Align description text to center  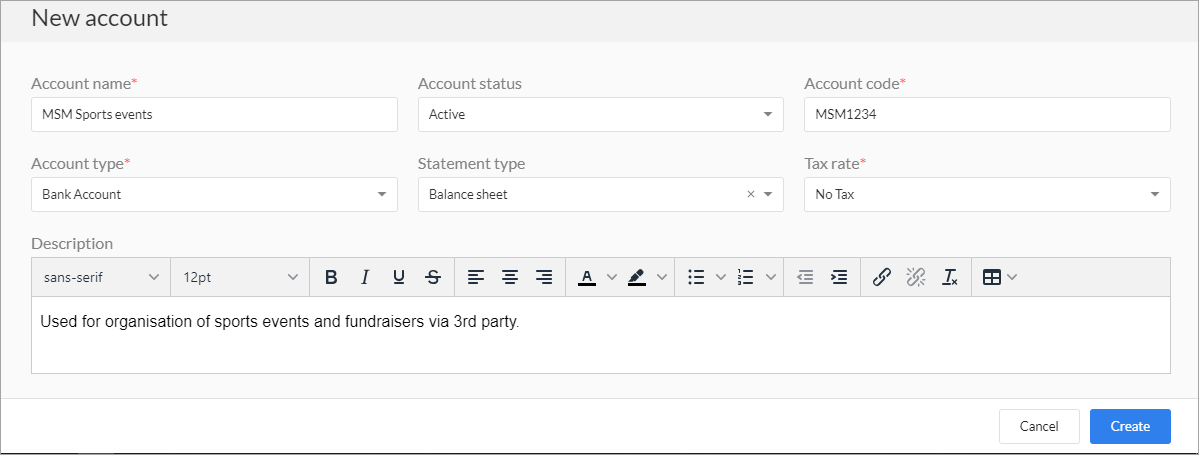tap(510, 277)
